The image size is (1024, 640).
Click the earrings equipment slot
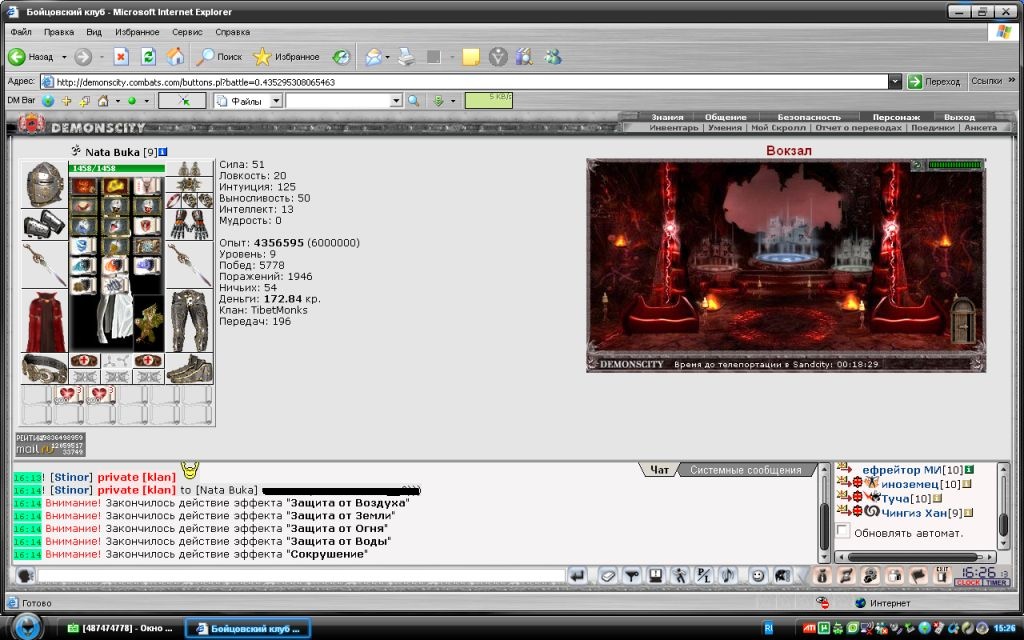pyautogui.click(x=190, y=168)
